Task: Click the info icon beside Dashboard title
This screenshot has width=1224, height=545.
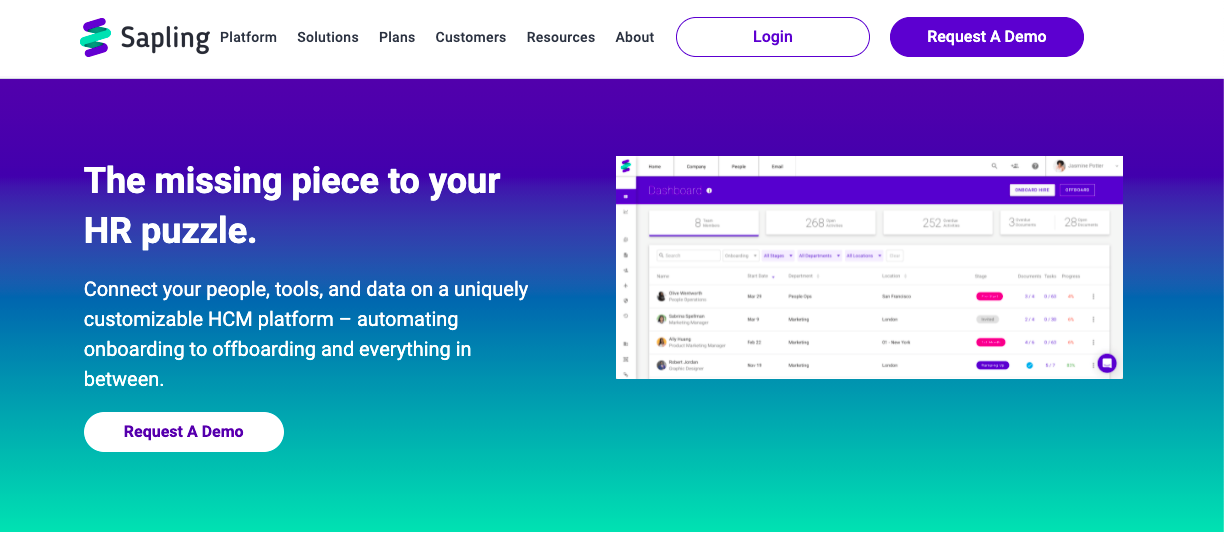Action: (x=709, y=190)
